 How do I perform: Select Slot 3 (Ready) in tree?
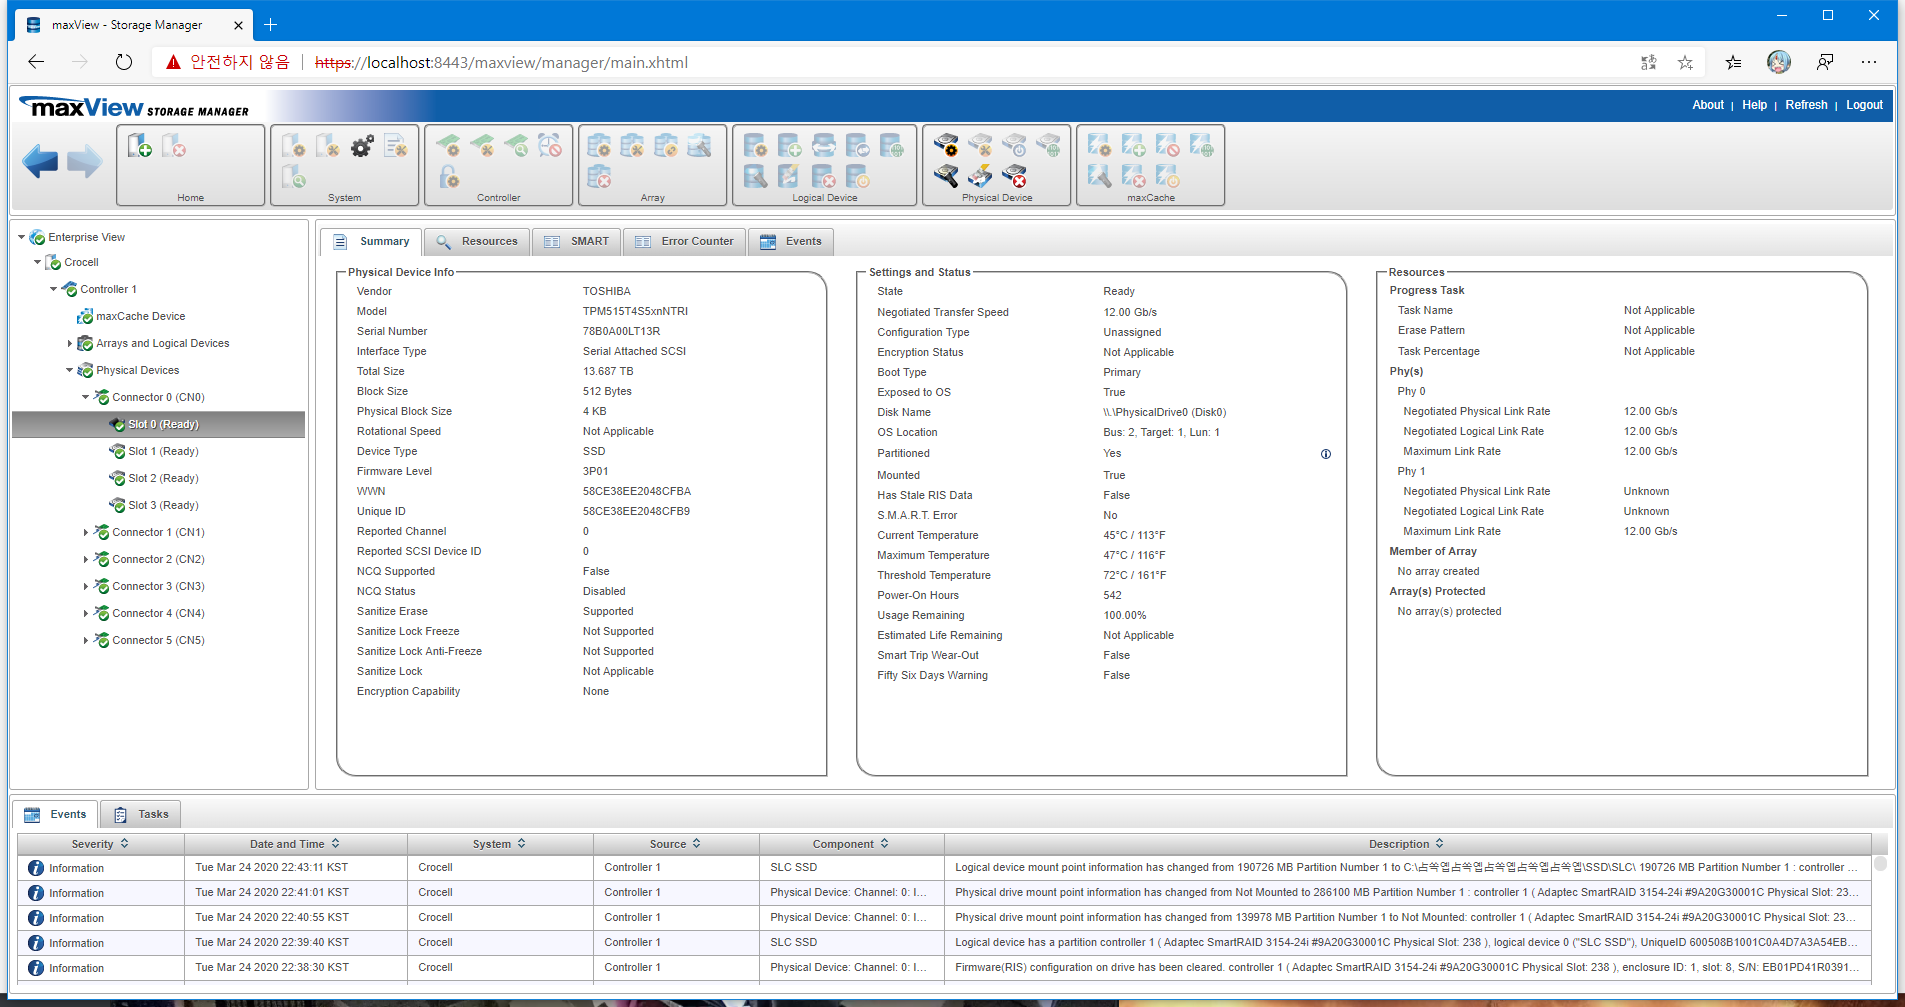pyautogui.click(x=163, y=505)
